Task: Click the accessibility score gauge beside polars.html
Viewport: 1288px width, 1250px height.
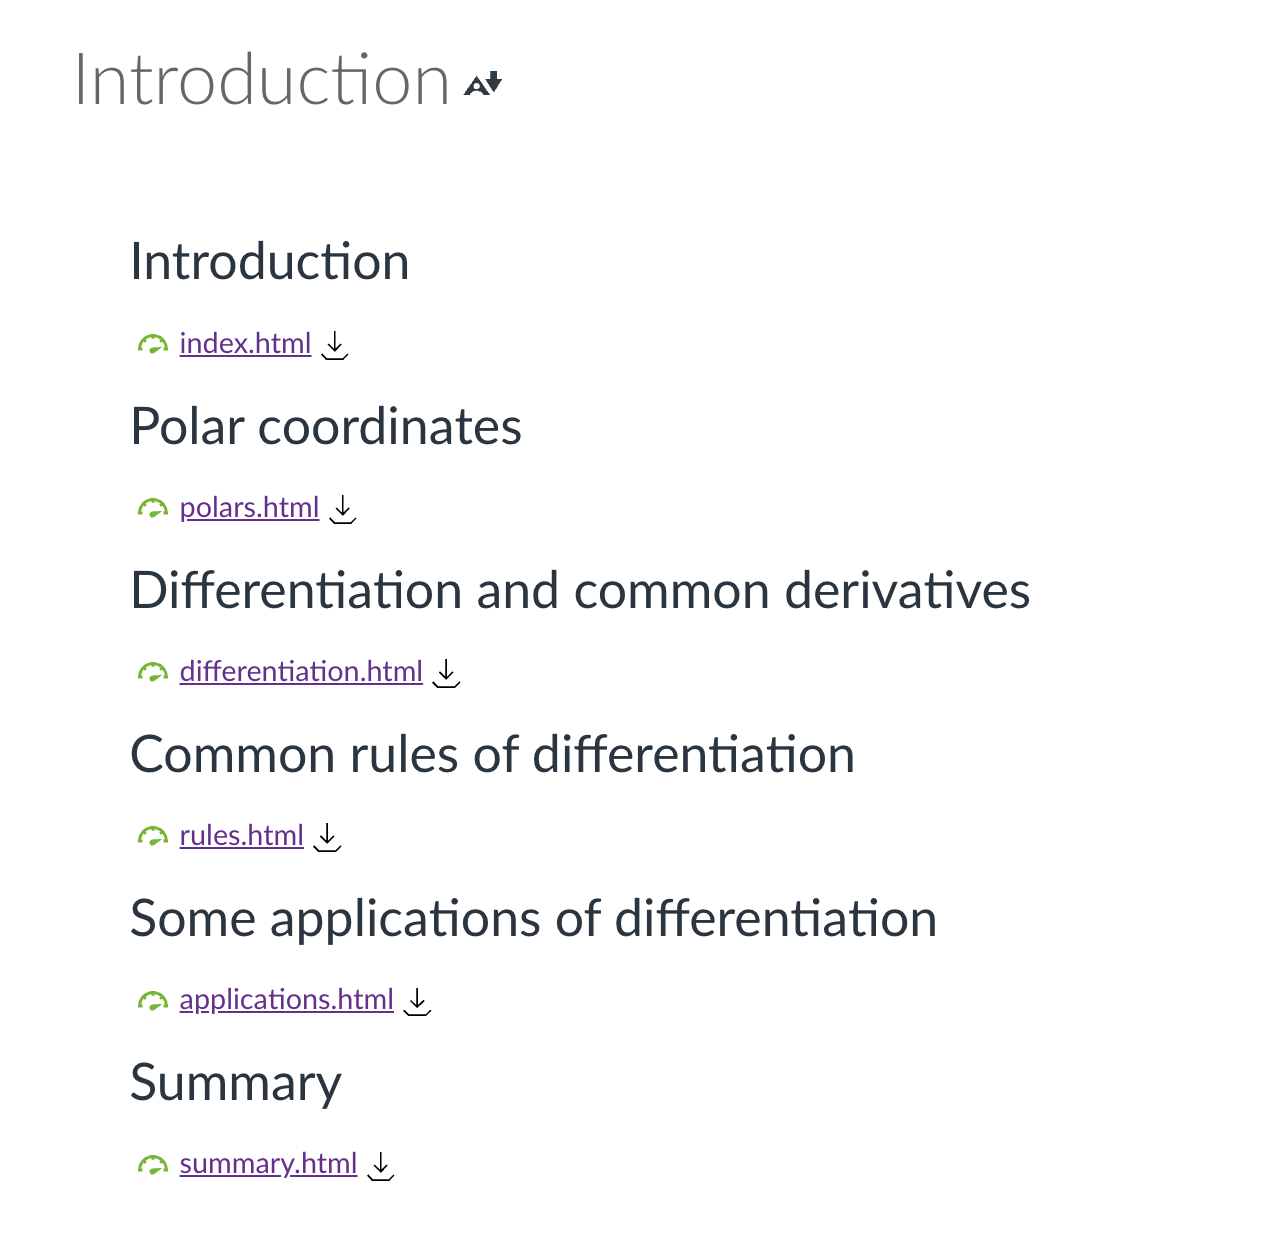Action: tap(152, 509)
